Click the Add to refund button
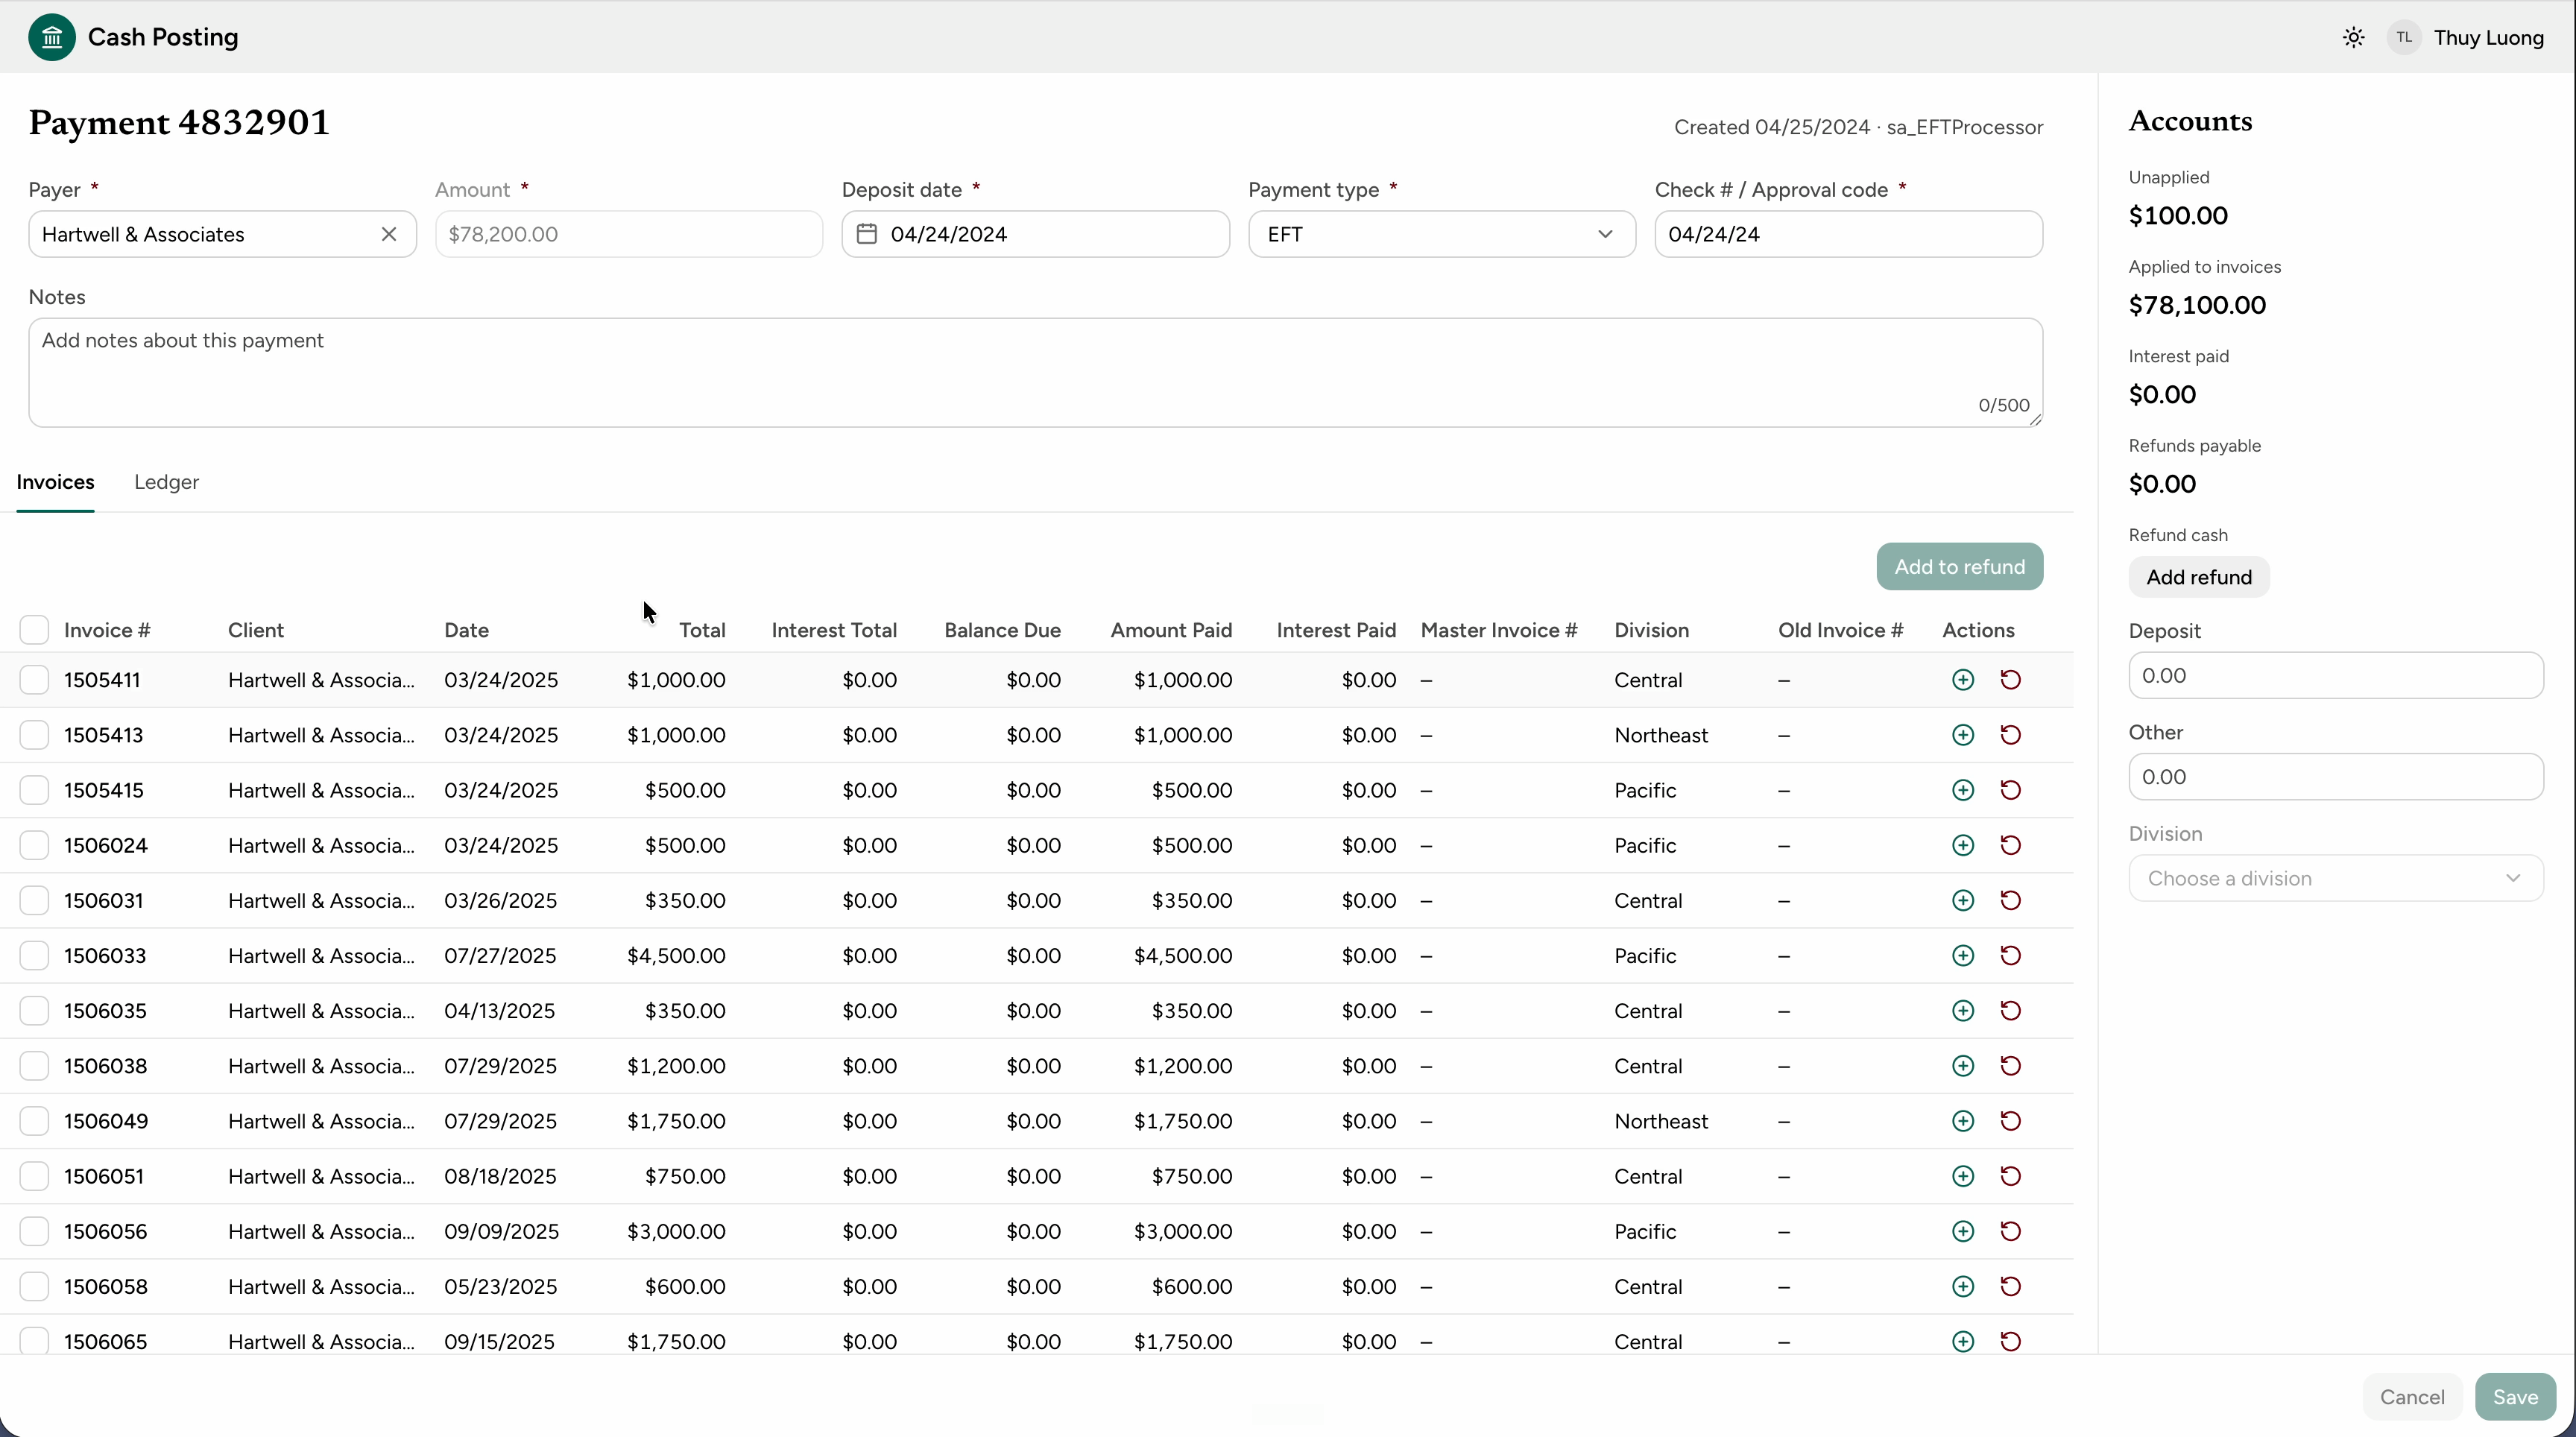 point(1959,567)
